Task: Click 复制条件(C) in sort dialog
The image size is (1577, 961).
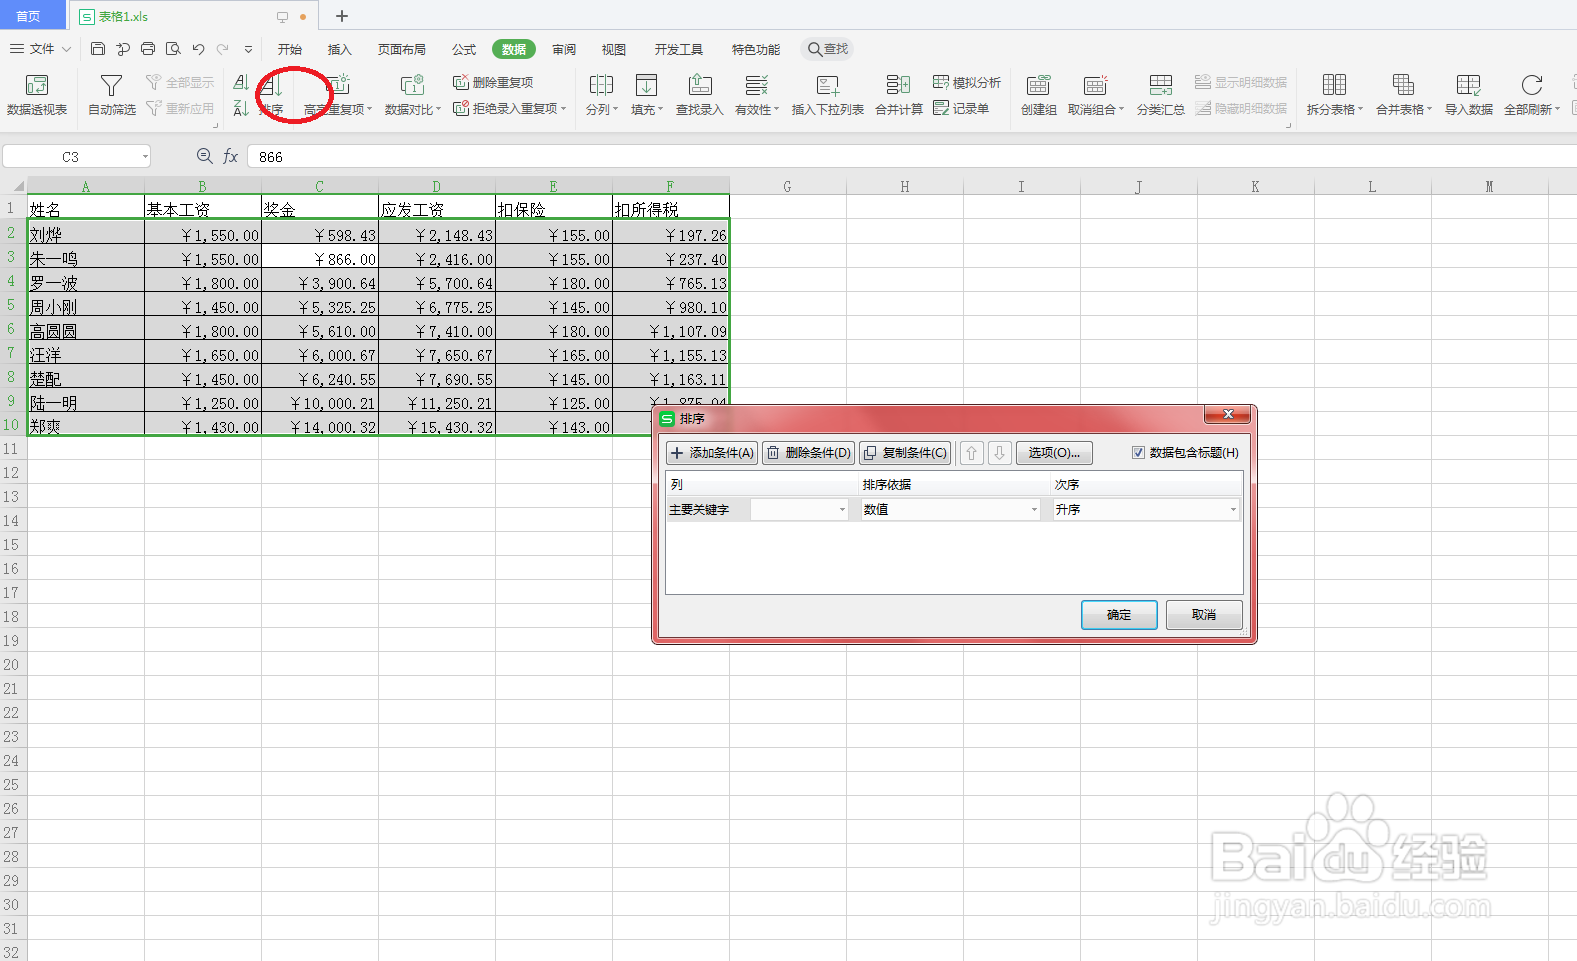Action: click(904, 453)
